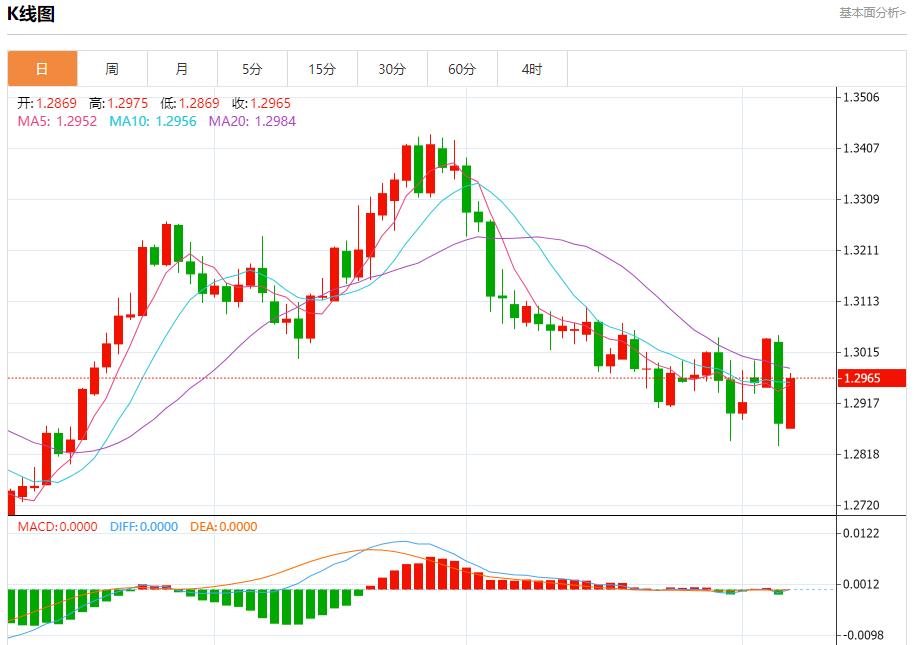
Task: Open the 月 monthly chart tab
Action: [182, 69]
